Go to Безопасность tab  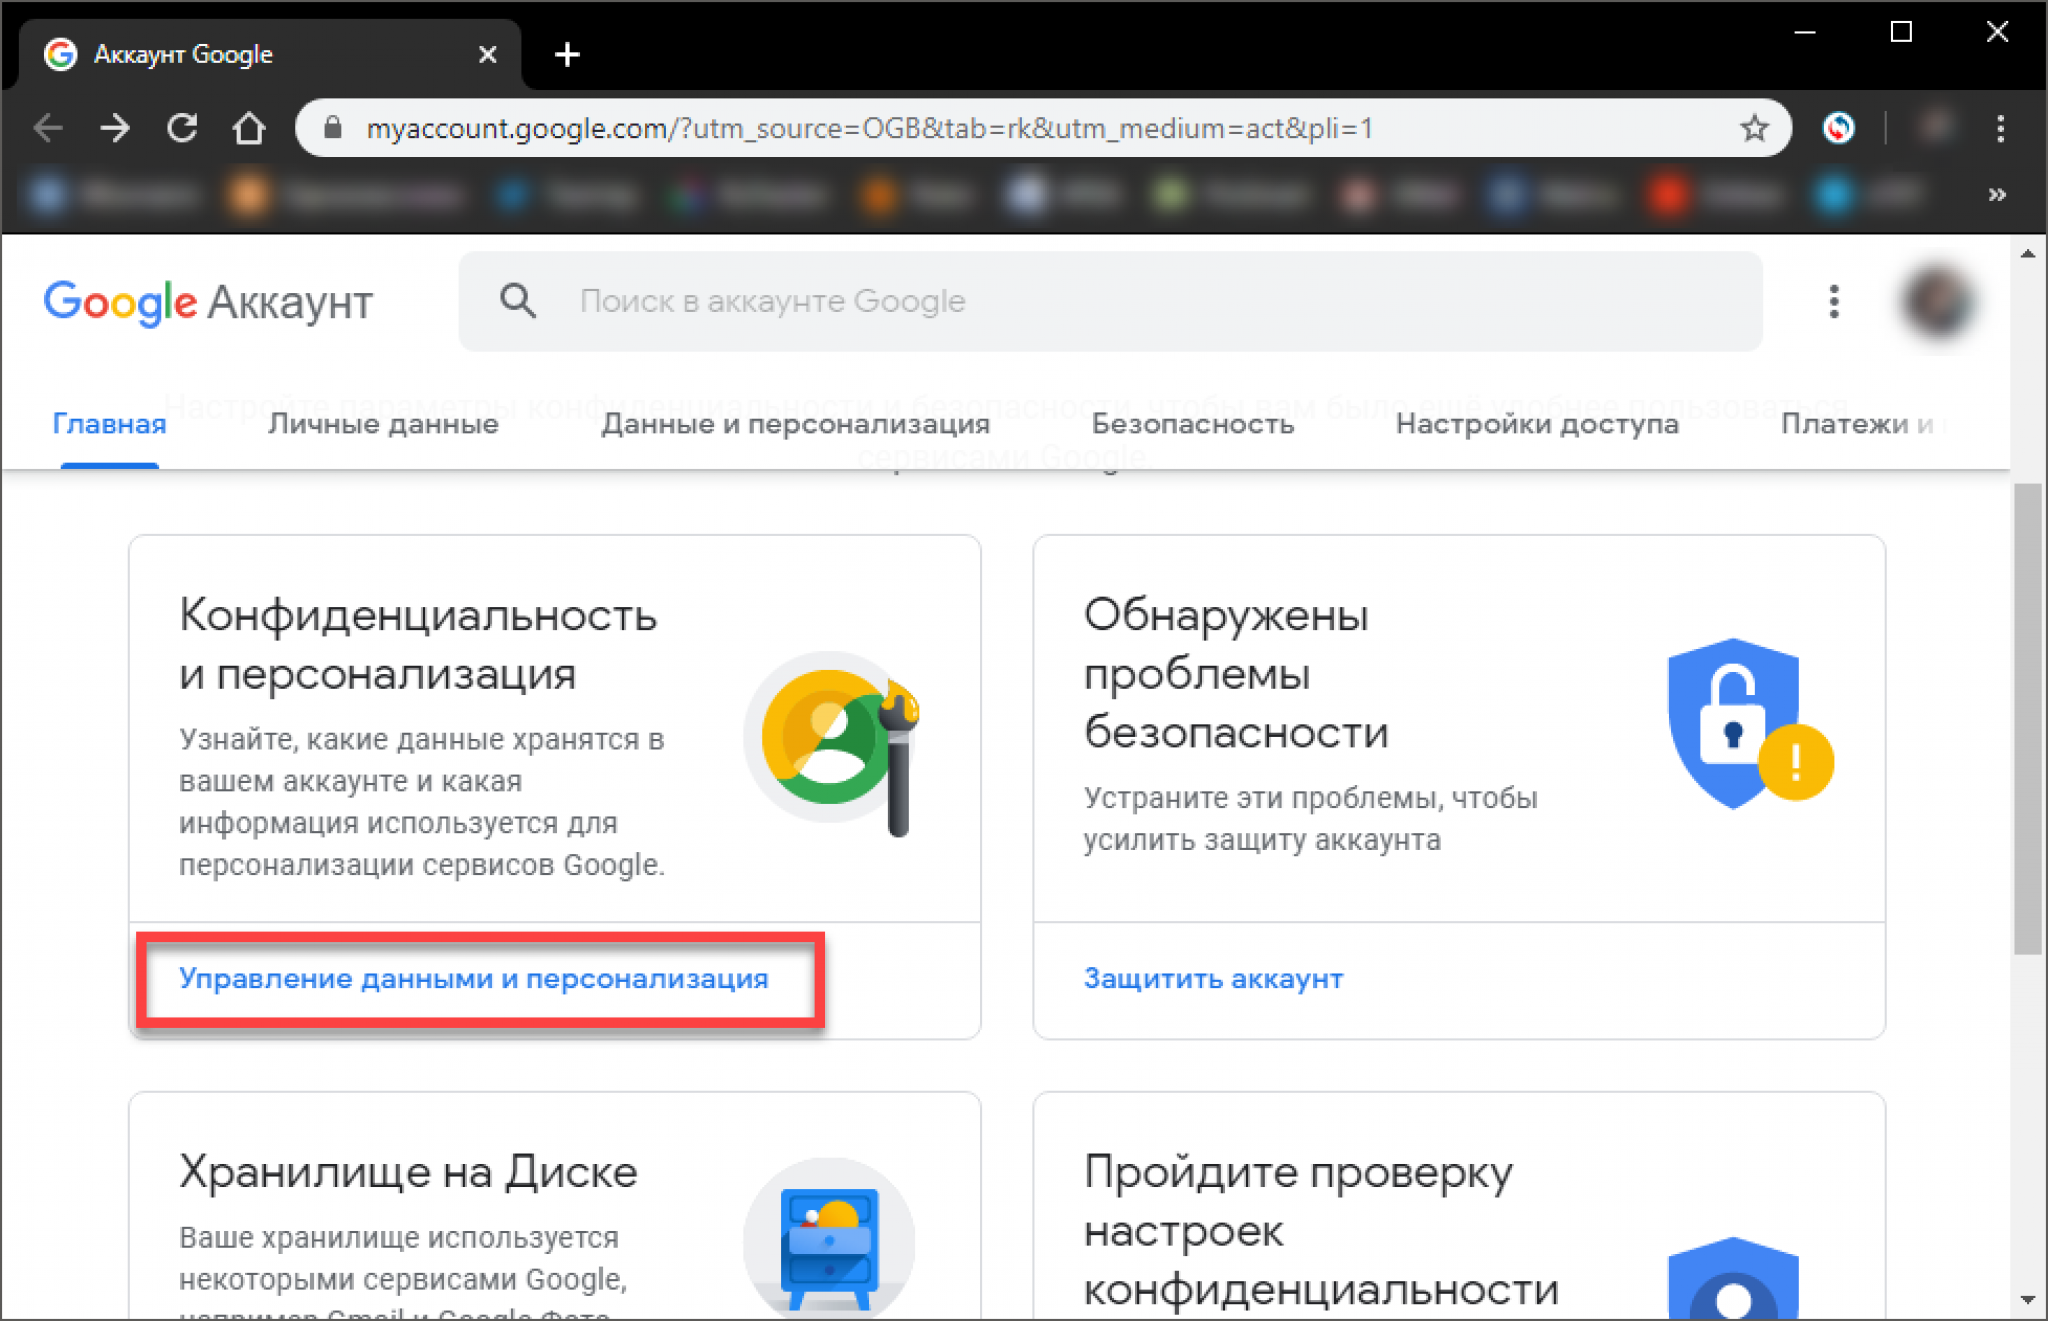[x=1192, y=424]
